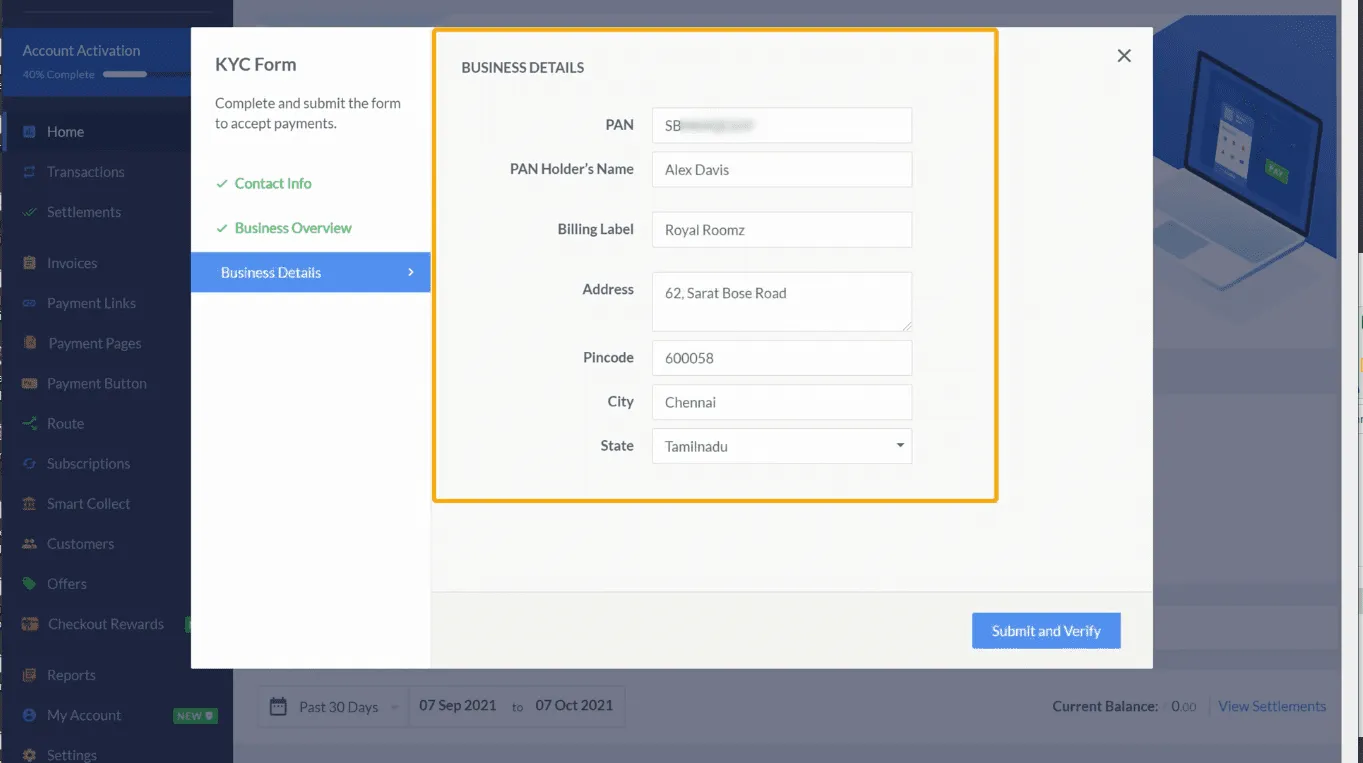Go to the Business Overview step
1363x763 pixels.
pos(292,228)
